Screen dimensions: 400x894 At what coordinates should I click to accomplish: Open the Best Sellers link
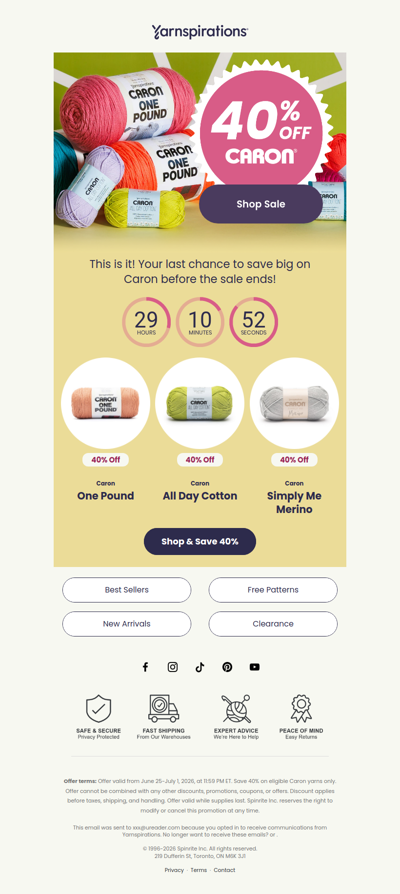click(x=126, y=590)
